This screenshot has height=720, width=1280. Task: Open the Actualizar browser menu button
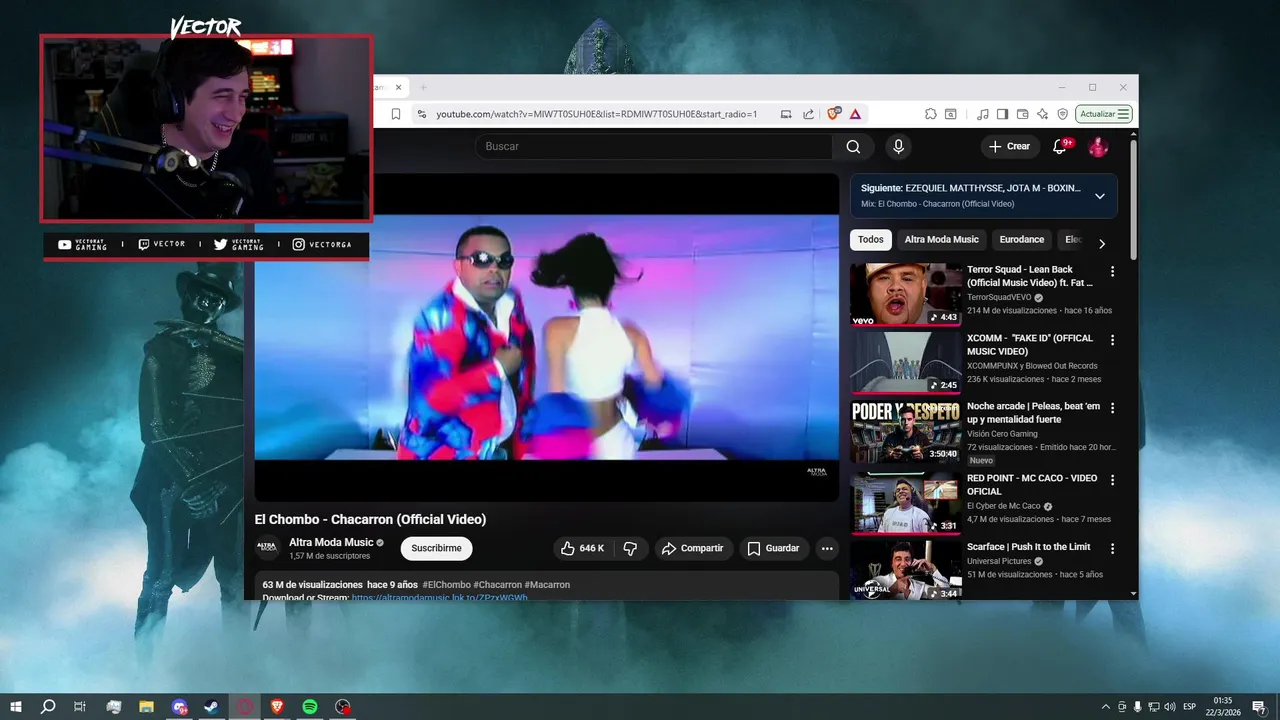[x=1104, y=114]
